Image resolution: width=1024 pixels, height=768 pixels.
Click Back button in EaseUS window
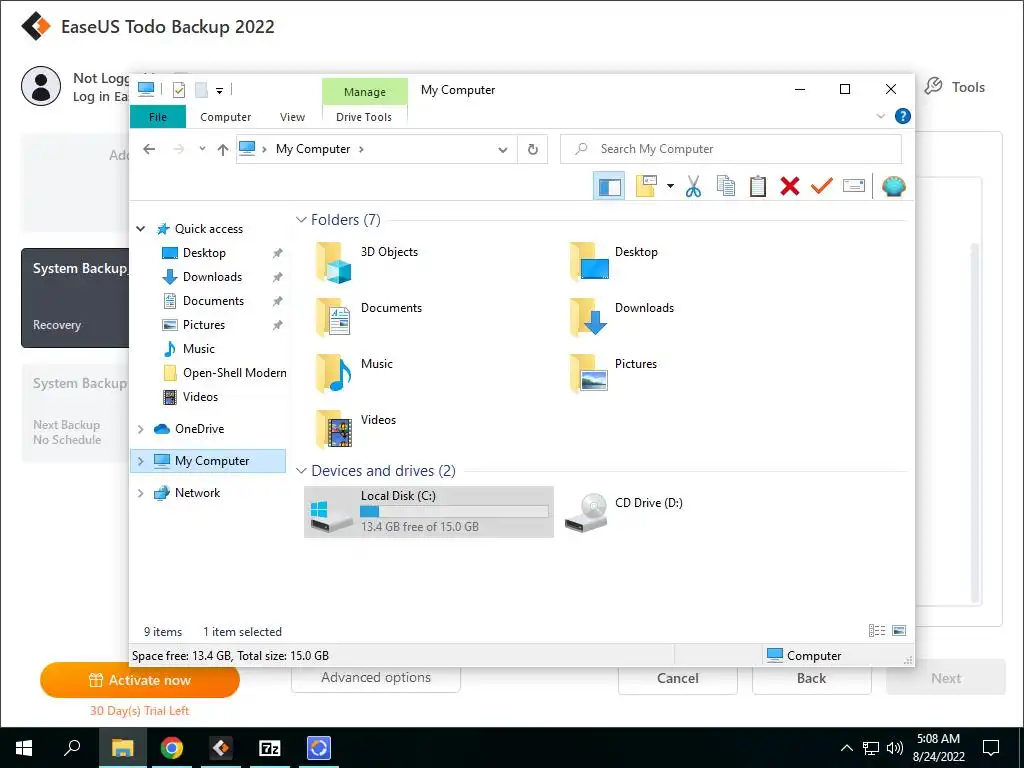(x=812, y=680)
